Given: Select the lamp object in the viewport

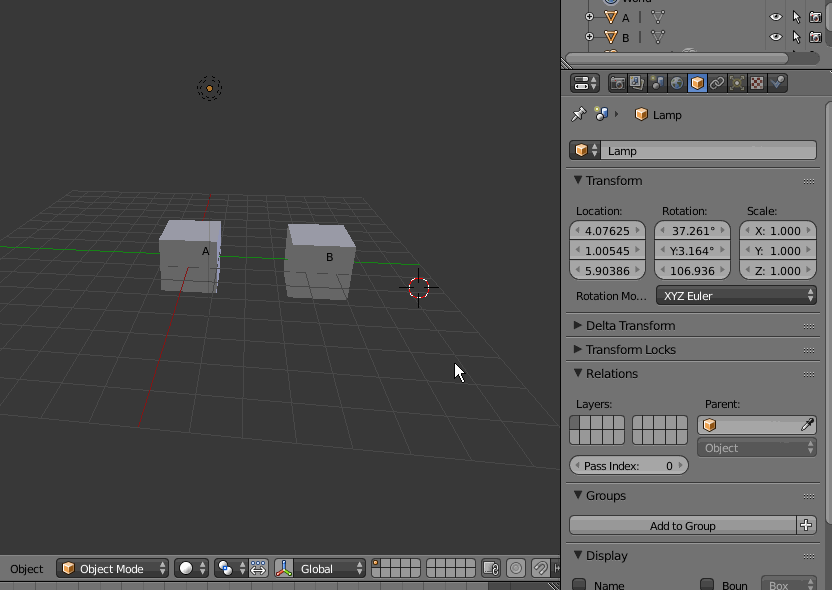Looking at the screenshot, I should tap(209, 88).
